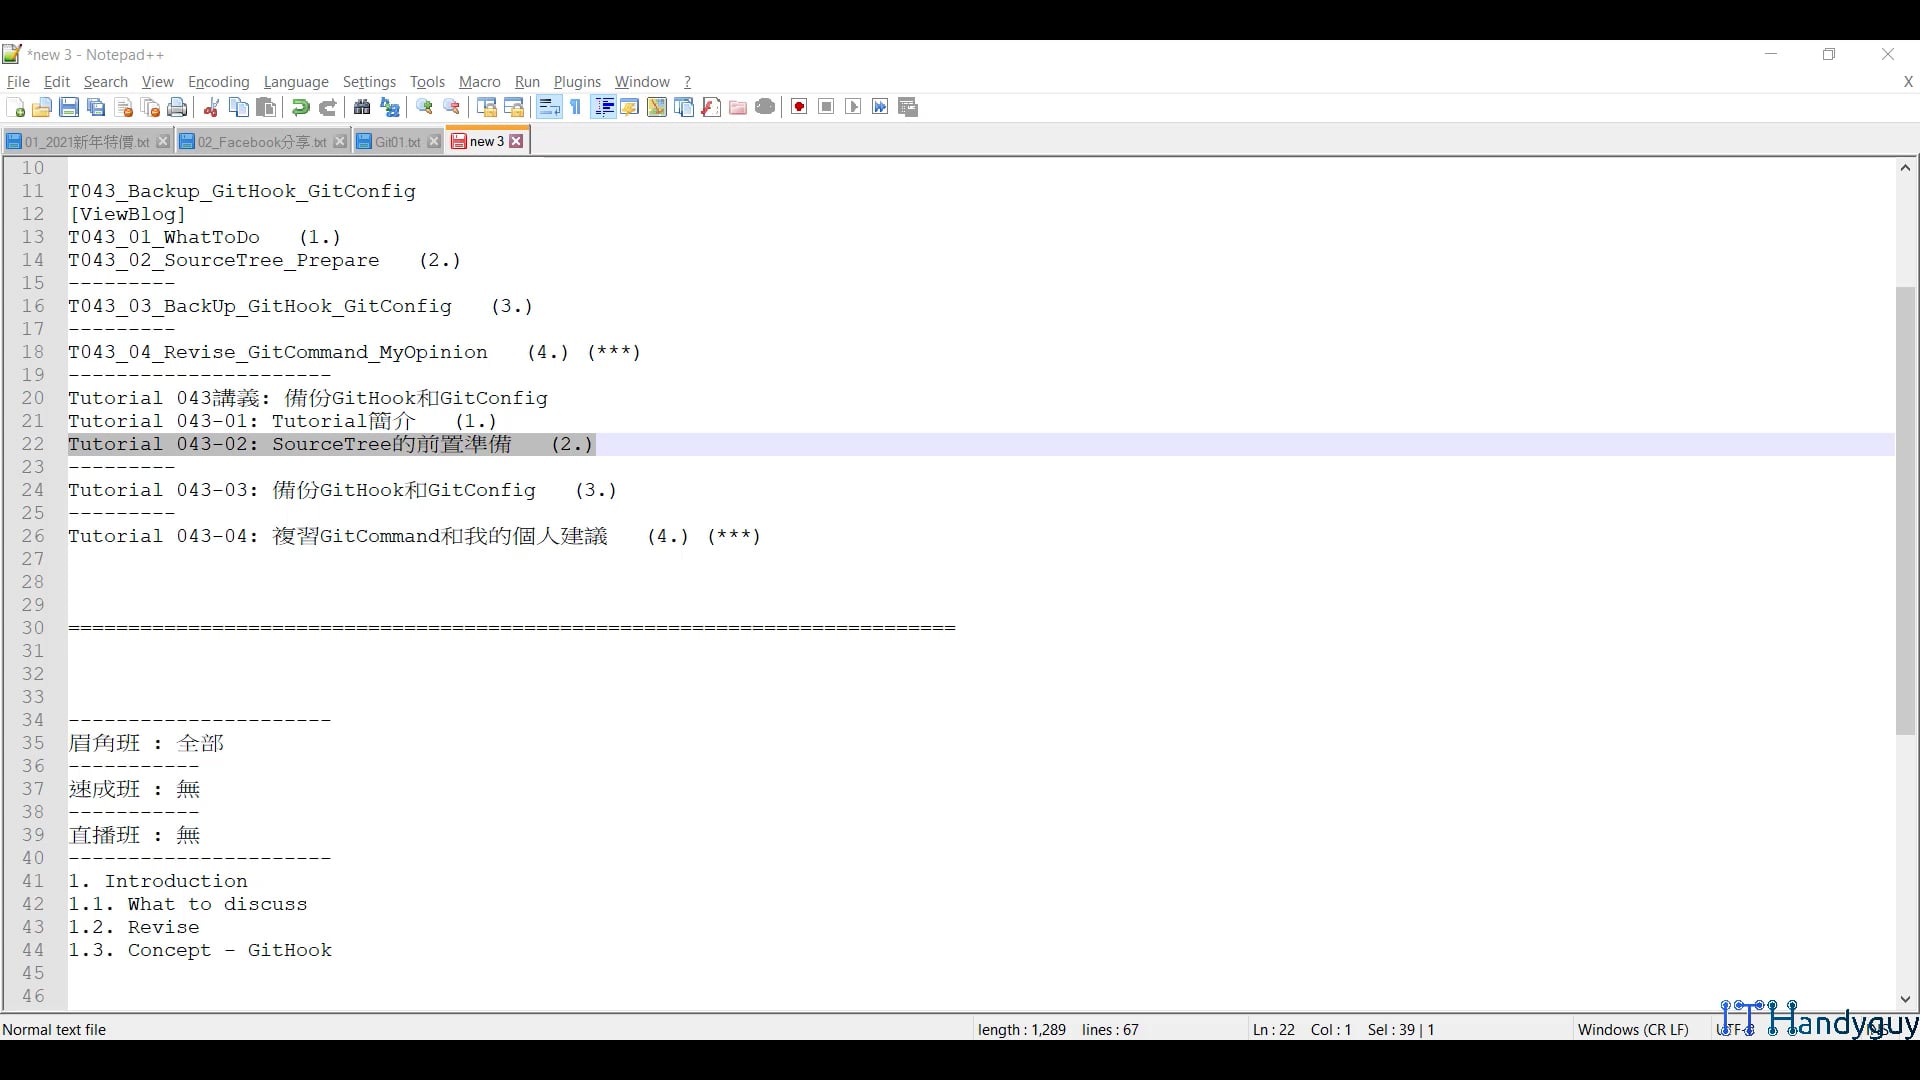
Task: Open the Find dialog via binoculars icon
Action: [x=362, y=107]
